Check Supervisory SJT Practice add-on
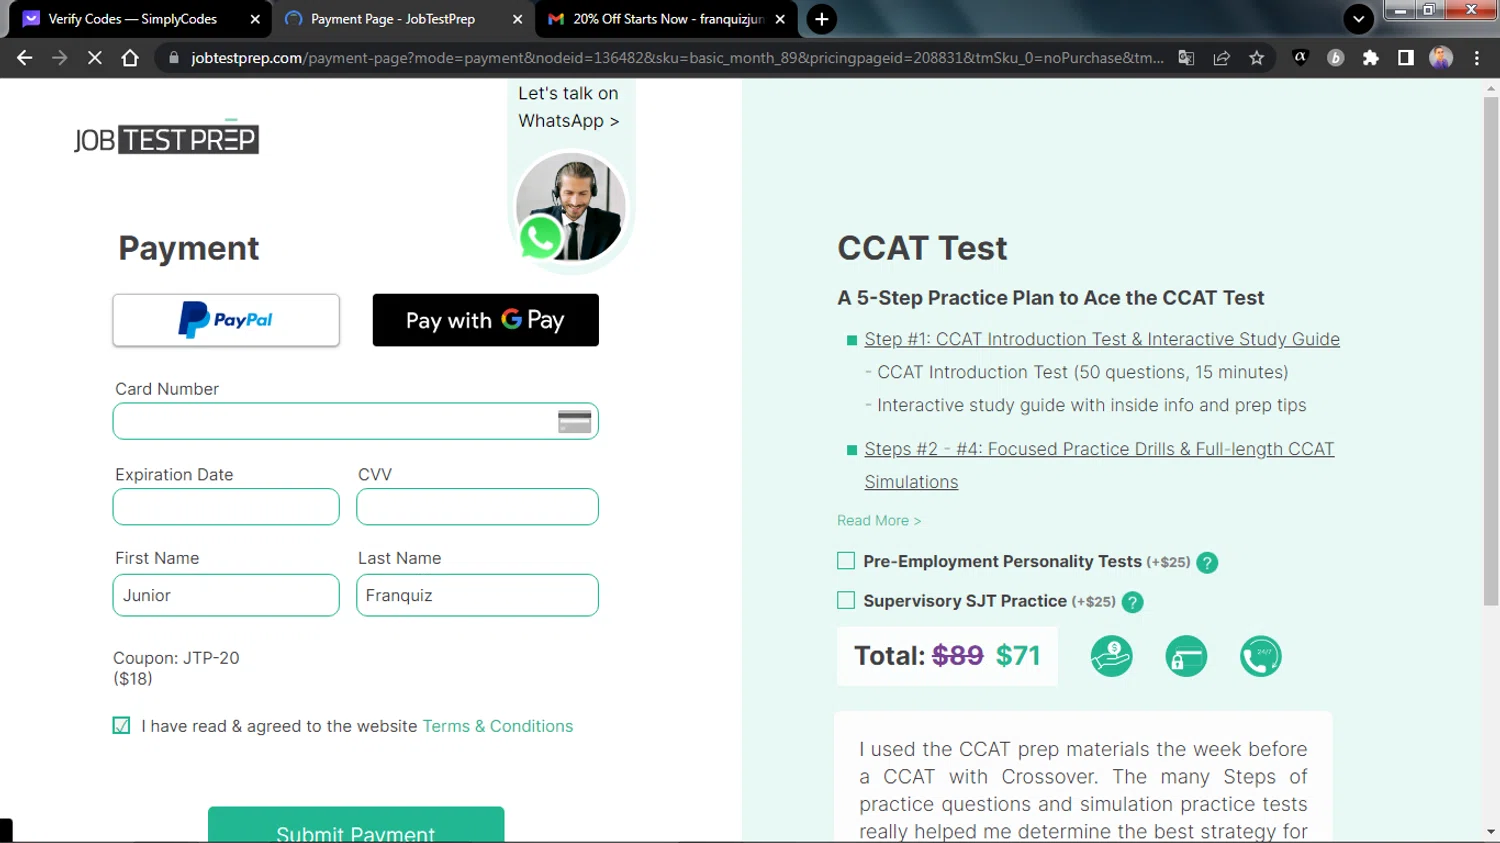Image resolution: width=1500 pixels, height=843 pixels. tap(846, 600)
